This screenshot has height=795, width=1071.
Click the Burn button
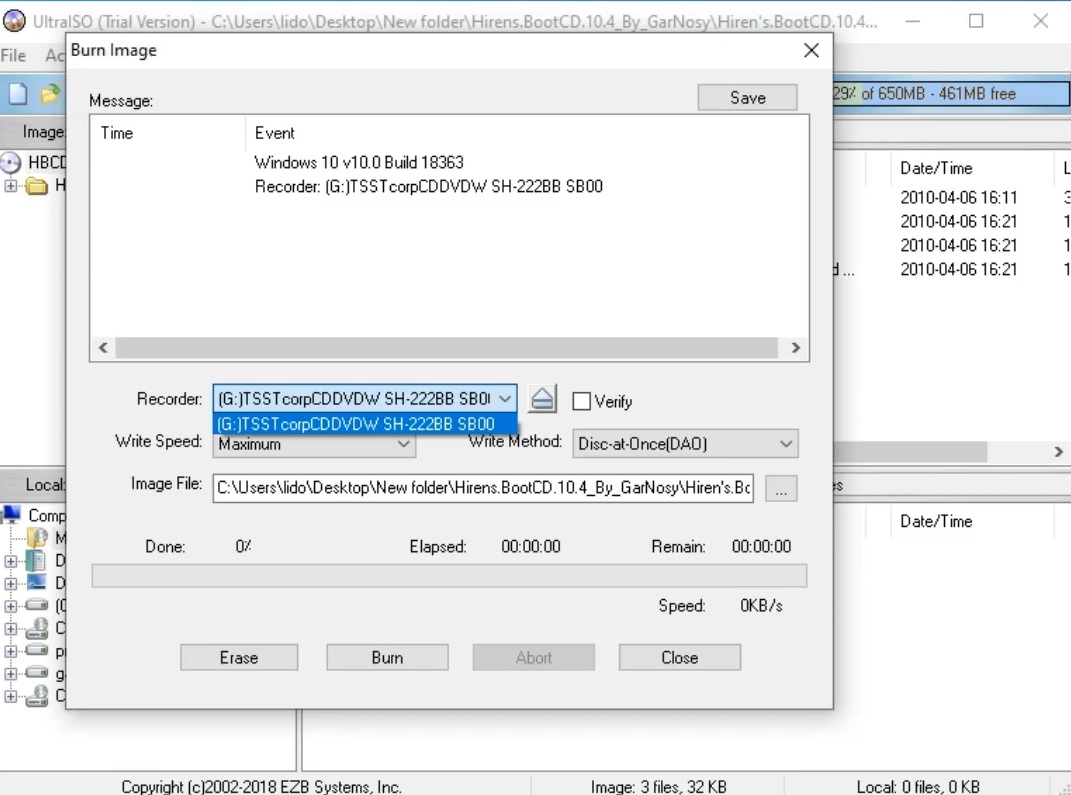[387, 657]
